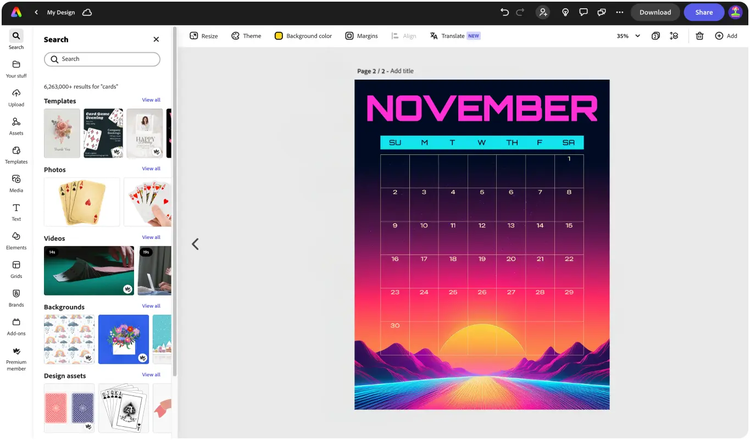Click the Premium member crown icon
The height and width of the screenshot is (440, 750).
click(16, 351)
